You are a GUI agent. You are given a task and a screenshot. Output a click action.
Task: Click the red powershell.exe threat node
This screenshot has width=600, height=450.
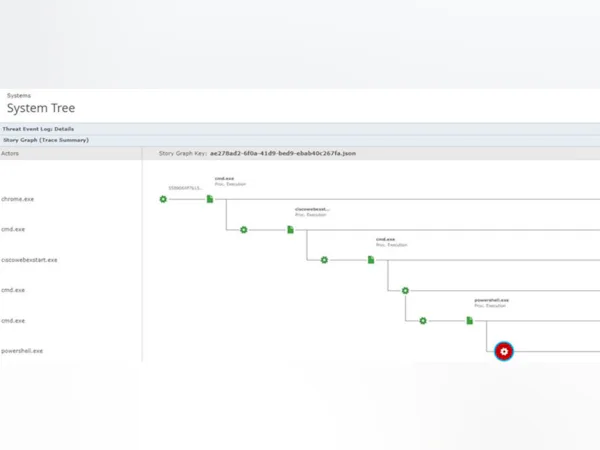(504, 351)
